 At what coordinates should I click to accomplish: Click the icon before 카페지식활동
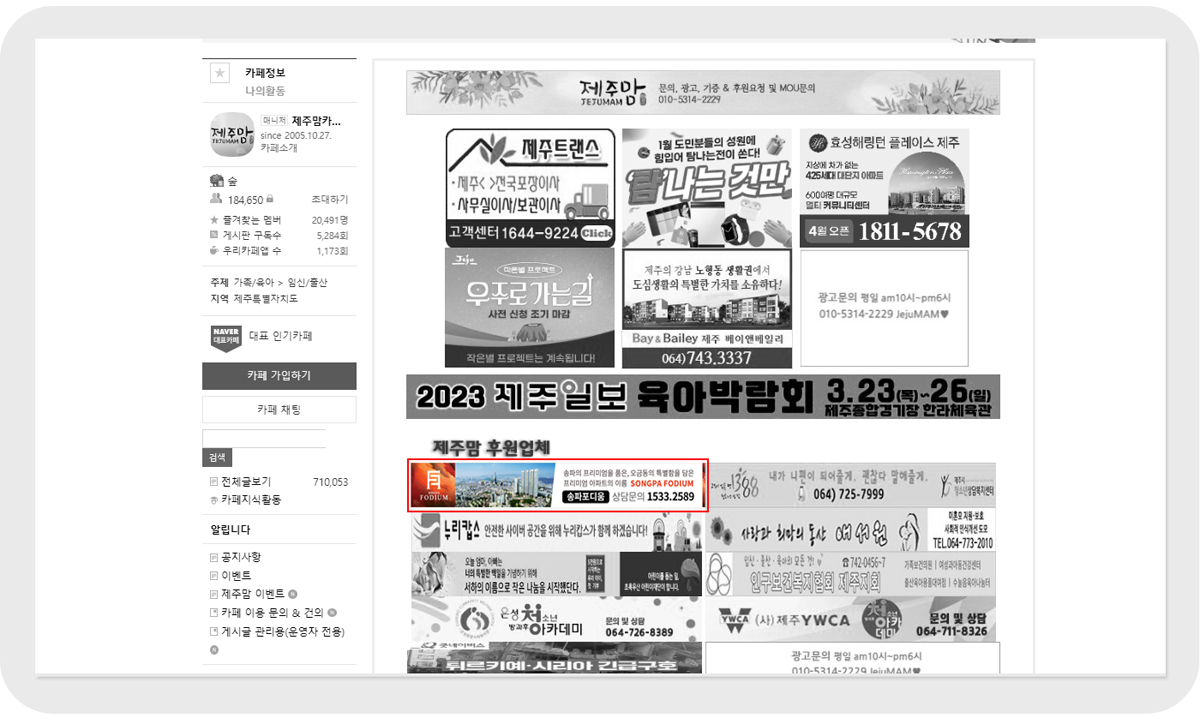[x=214, y=500]
